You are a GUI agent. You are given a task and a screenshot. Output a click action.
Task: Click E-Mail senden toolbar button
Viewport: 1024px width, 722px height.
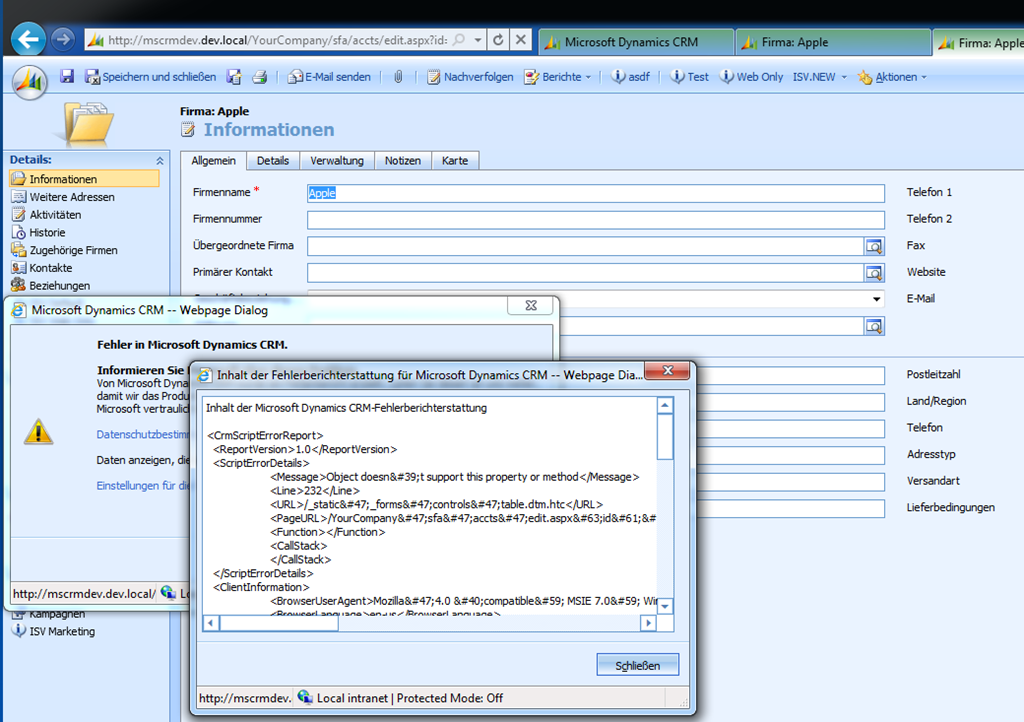[329, 77]
